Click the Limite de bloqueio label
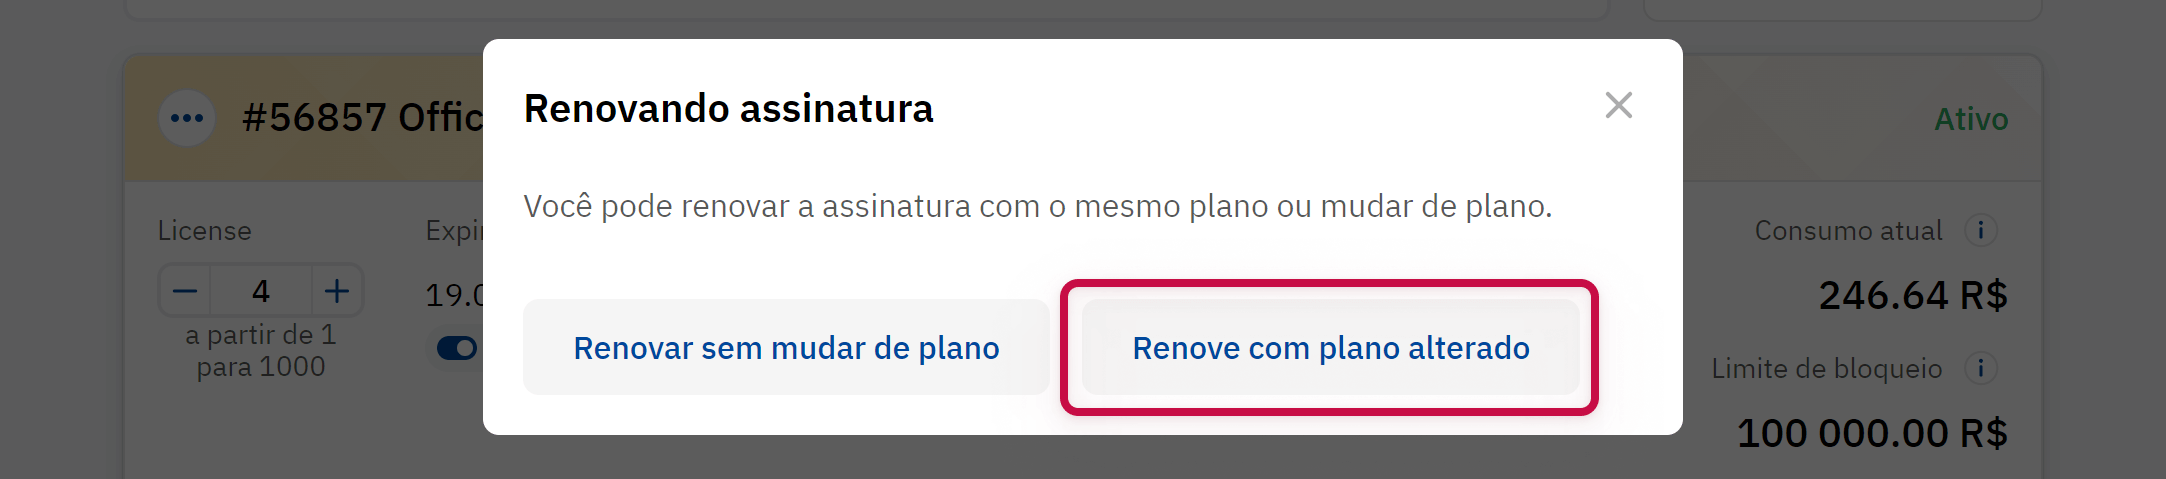The width and height of the screenshot is (2166, 479). [1826, 369]
